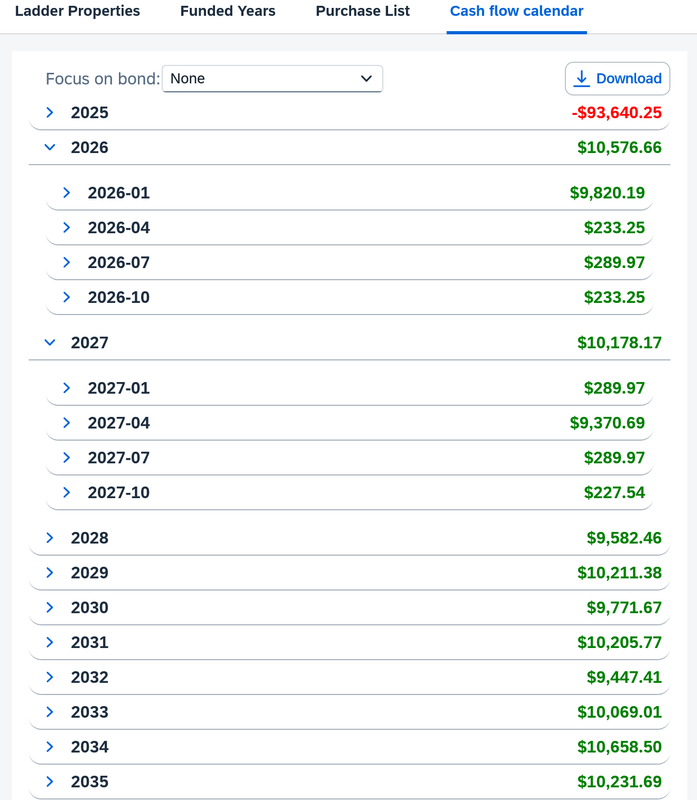Expand the 2027-04 month chevron

66,422
